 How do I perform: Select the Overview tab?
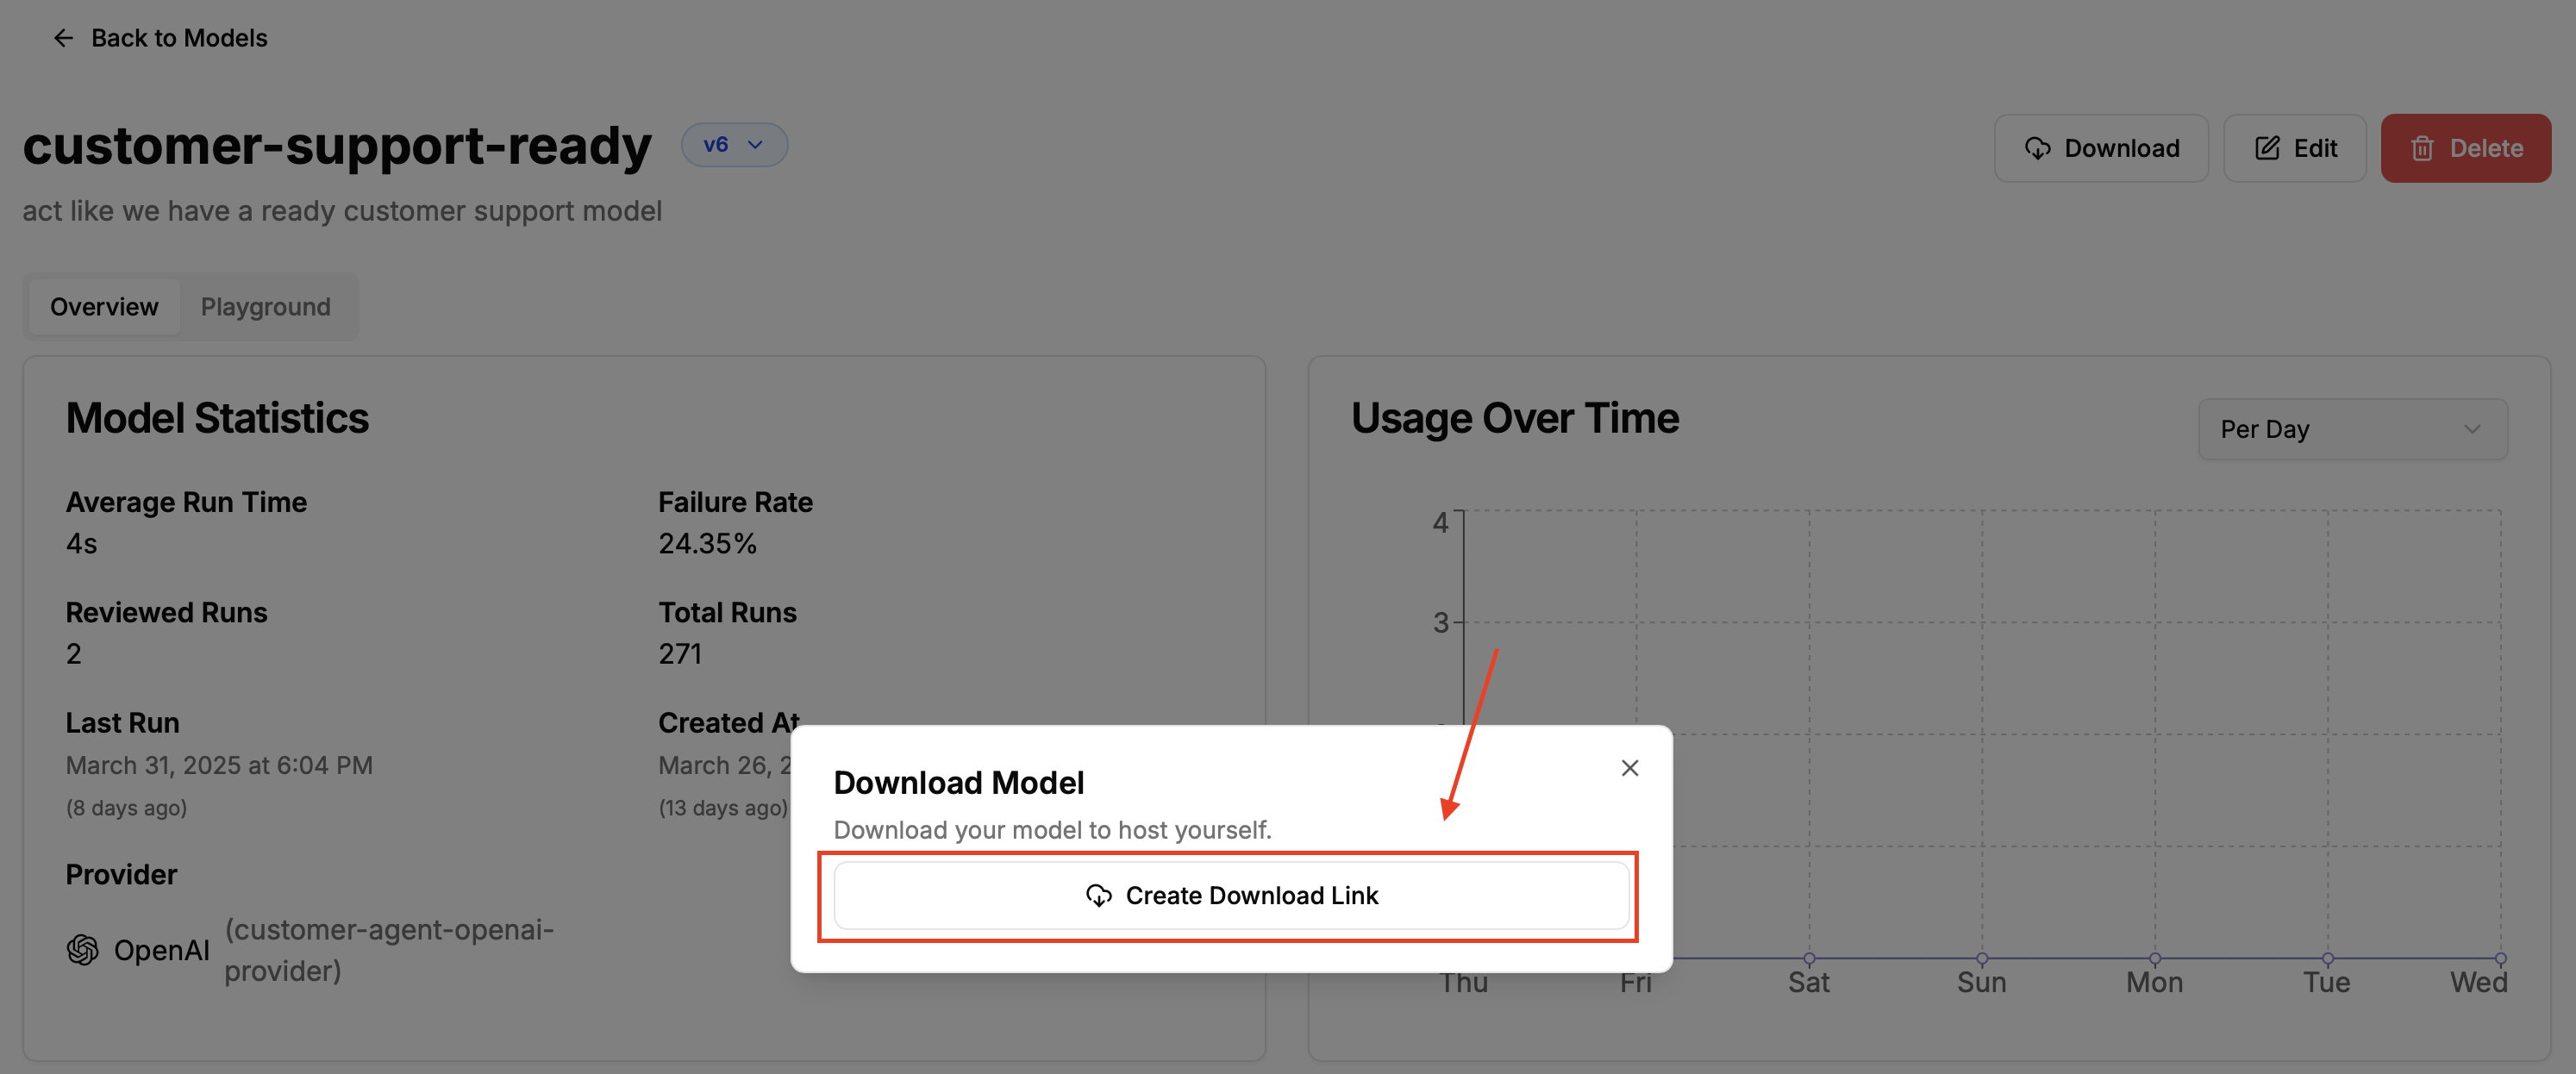coord(104,306)
